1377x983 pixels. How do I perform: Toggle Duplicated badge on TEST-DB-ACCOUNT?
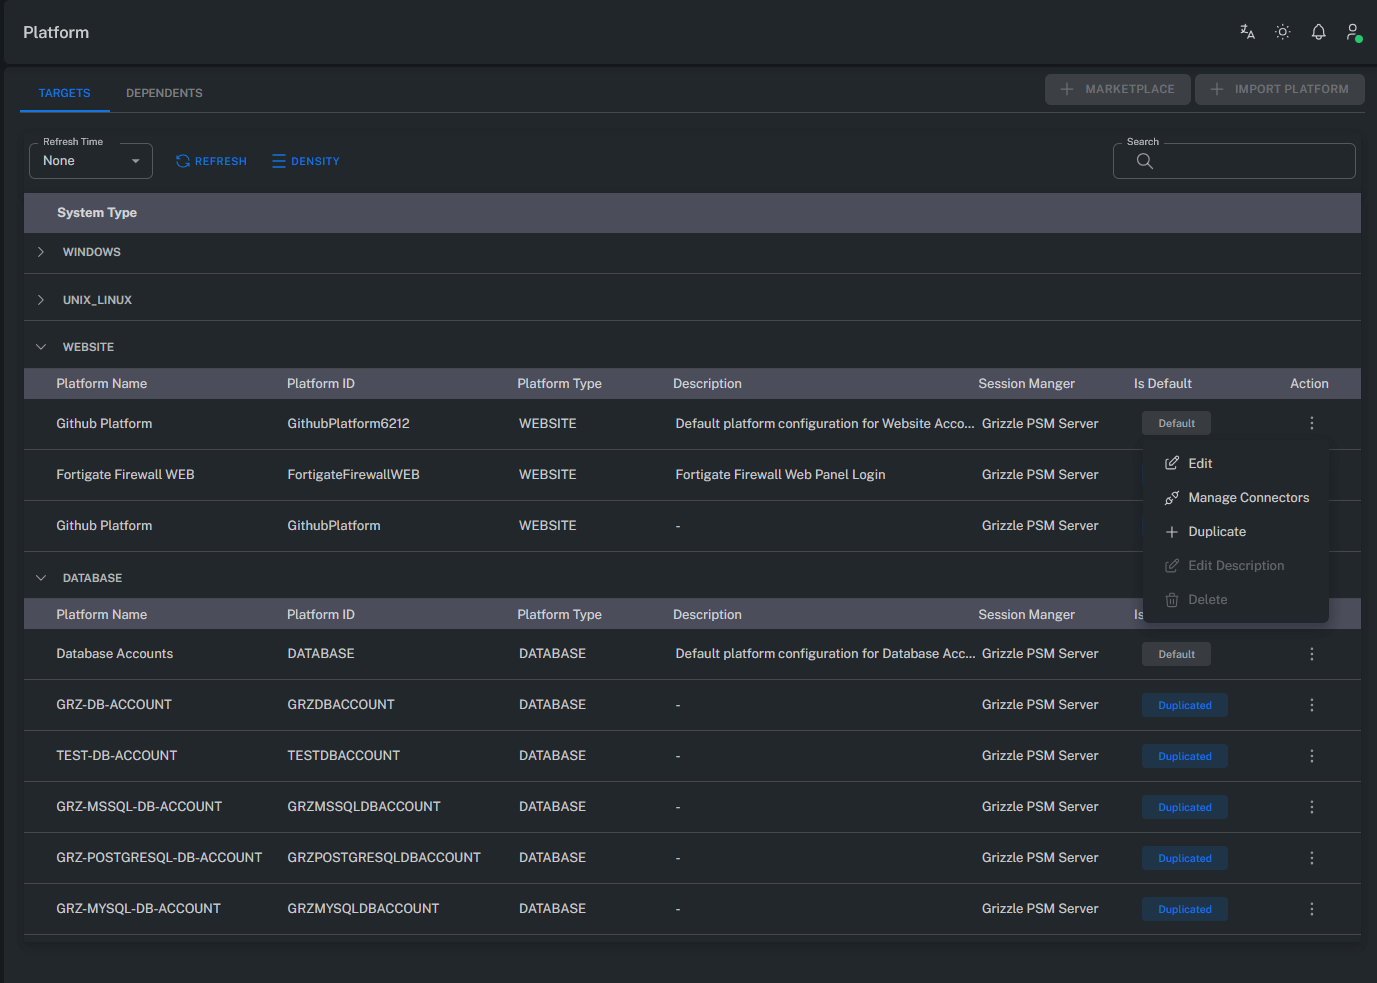click(x=1184, y=756)
